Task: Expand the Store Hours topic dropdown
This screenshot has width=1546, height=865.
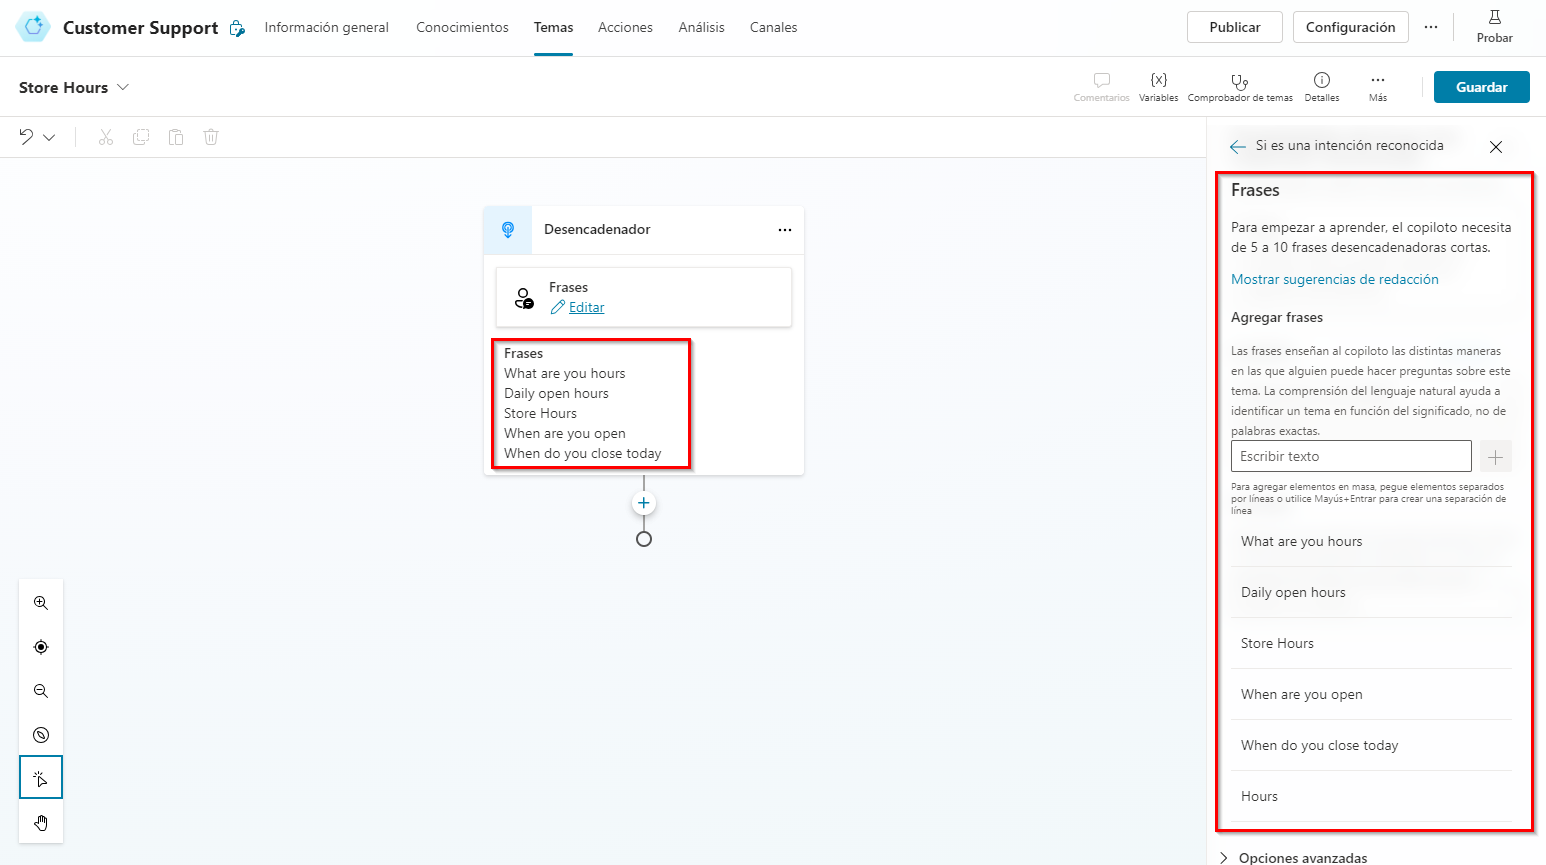Action: [x=123, y=87]
